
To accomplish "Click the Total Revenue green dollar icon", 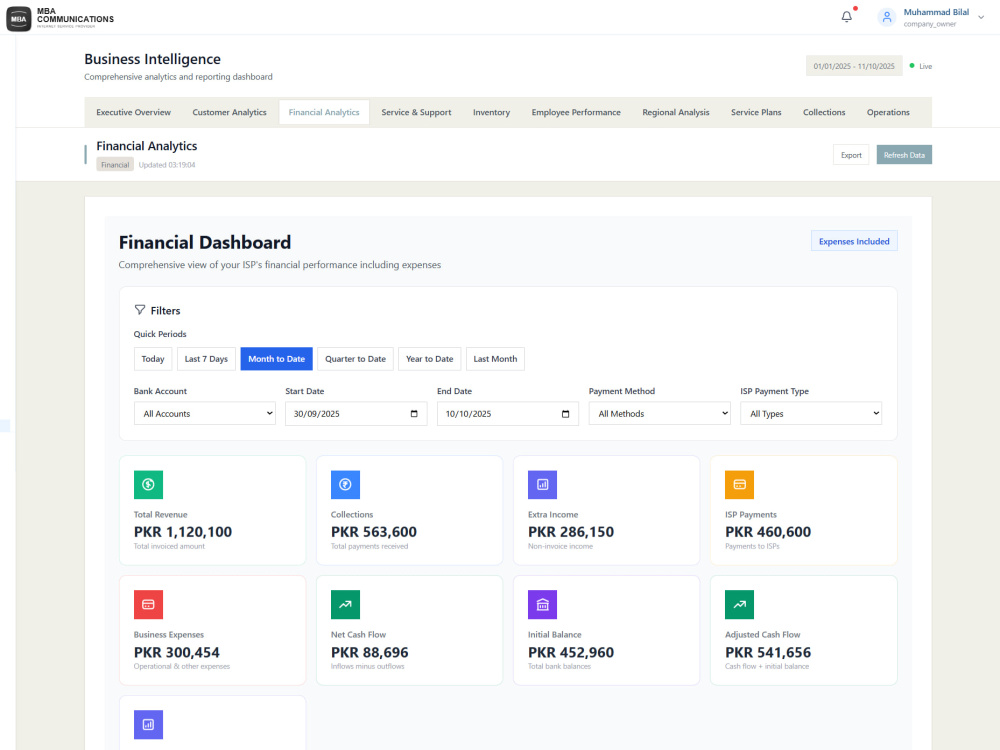I will pos(148,485).
